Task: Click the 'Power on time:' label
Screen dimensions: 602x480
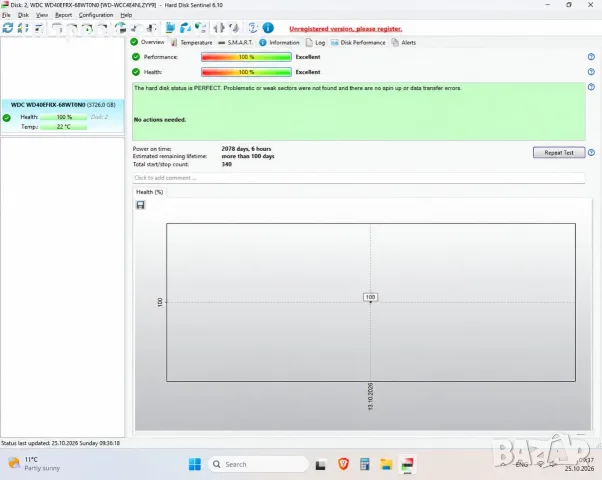Action: pos(152,149)
